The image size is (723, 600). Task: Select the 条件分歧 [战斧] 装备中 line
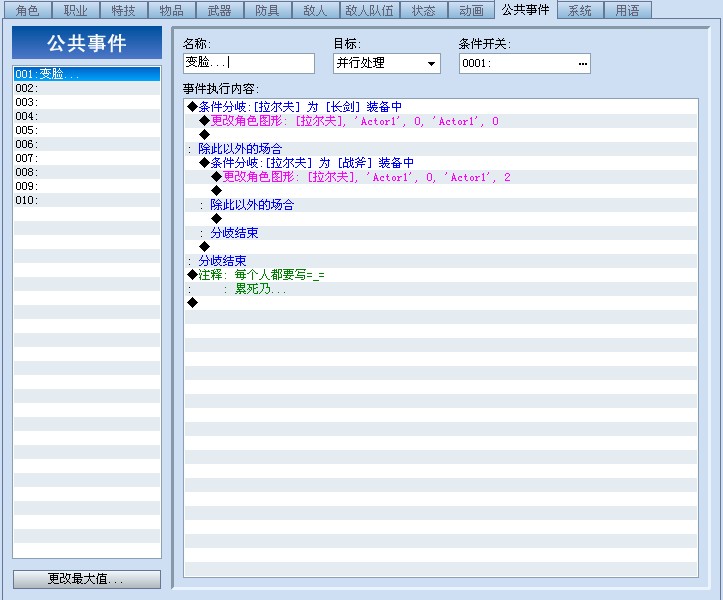coord(441,163)
